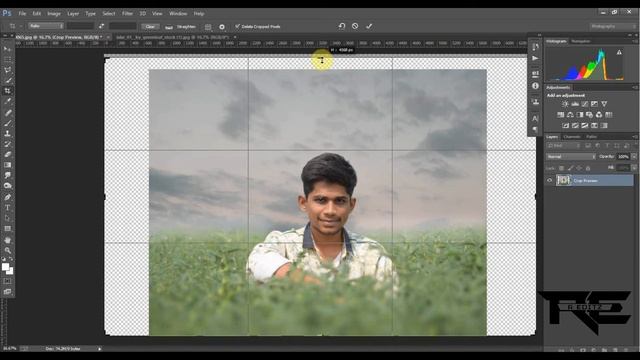Viewport: 640px width, 360px height.
Task: Select the Lasso tool
Action: point(7,70)
